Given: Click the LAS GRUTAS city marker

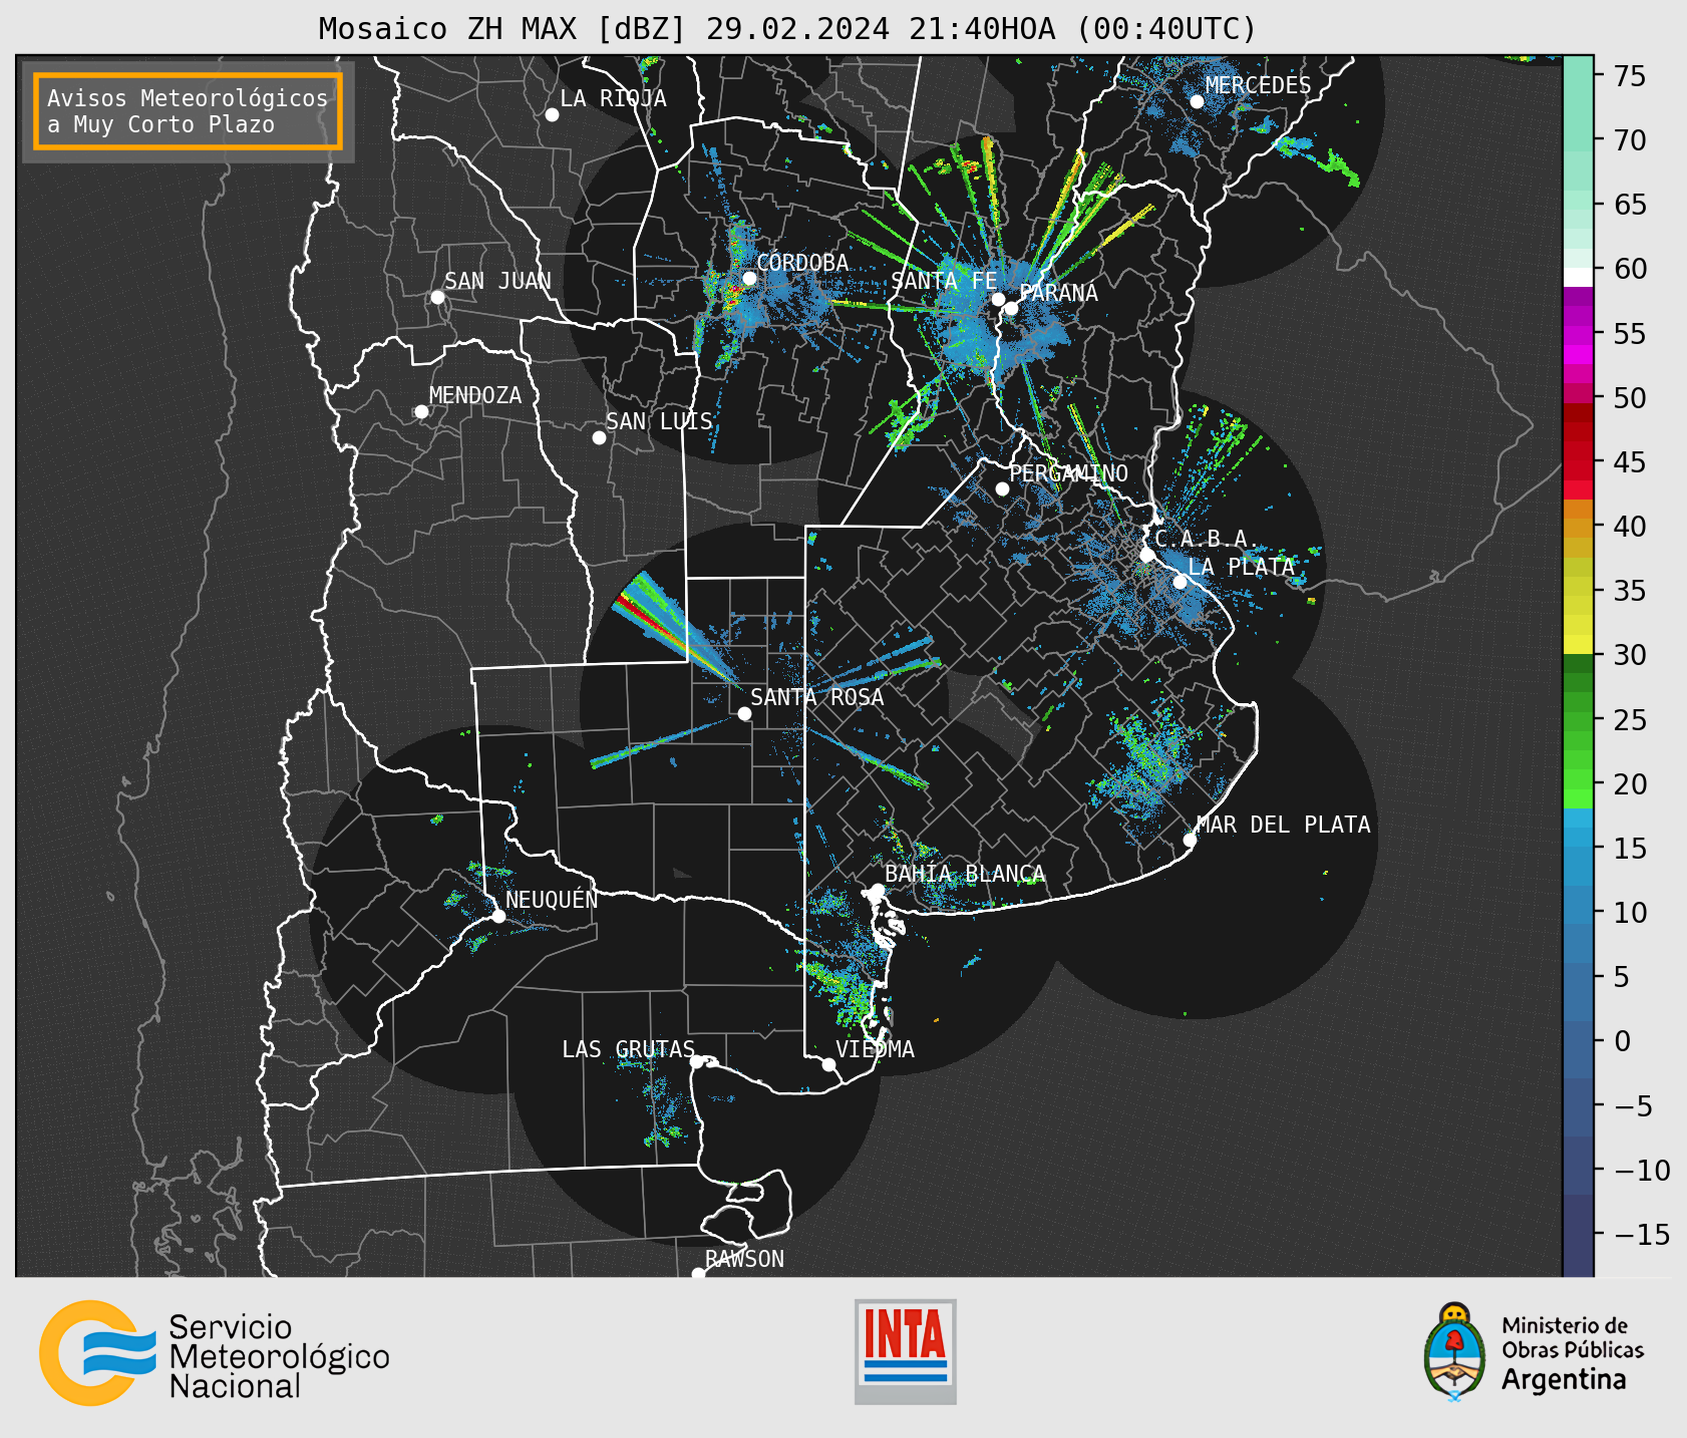Looking at the screenshot, I should pos(697,1062).
